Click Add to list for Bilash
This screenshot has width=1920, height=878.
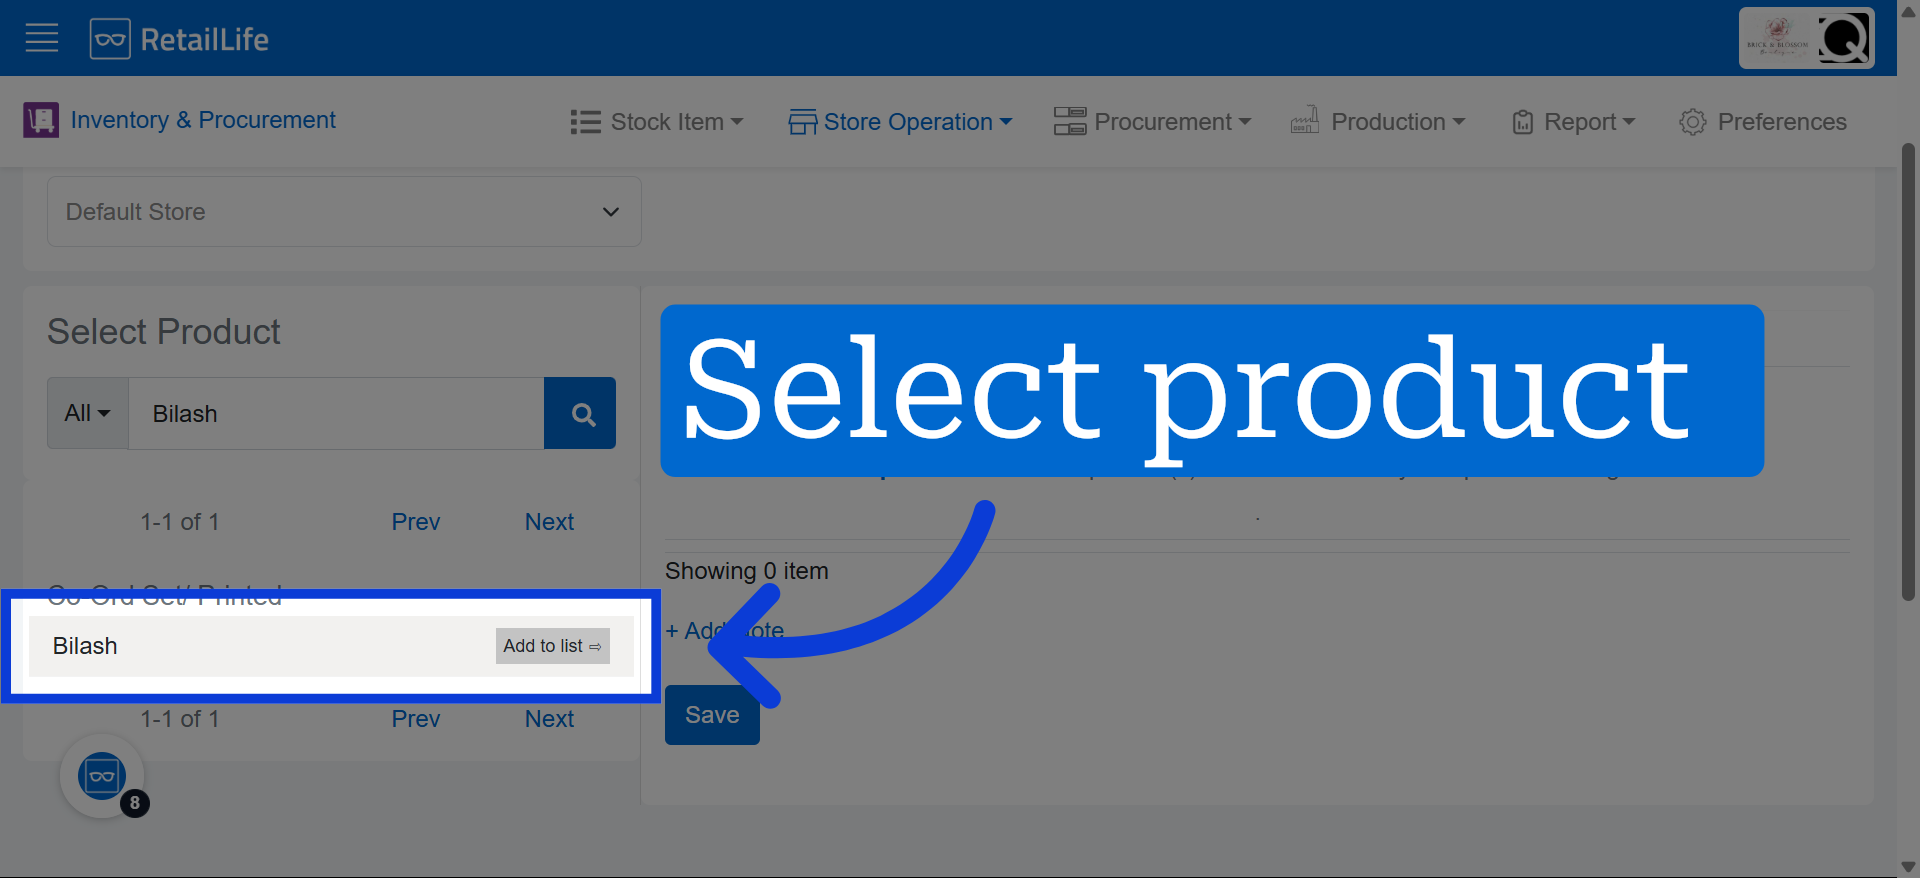pyautogui.click(x=552, y=646)
